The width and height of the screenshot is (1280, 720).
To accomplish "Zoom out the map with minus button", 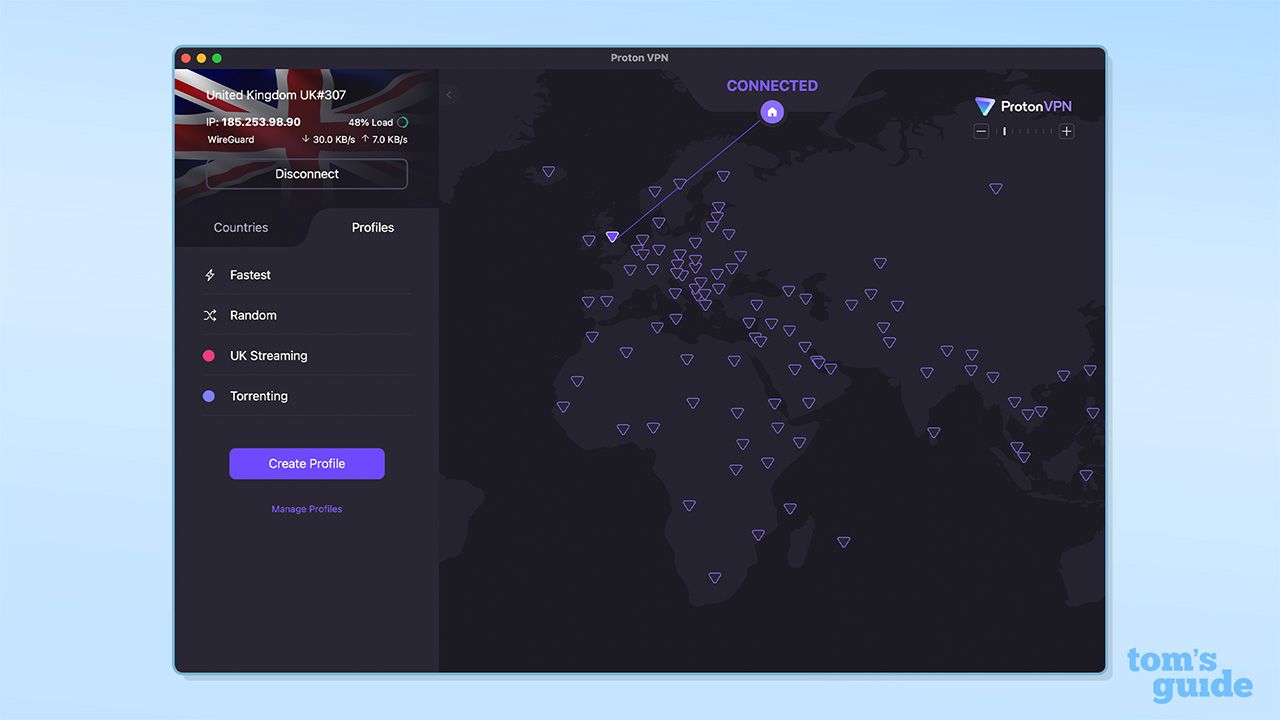I will click(x=982, y=131).
